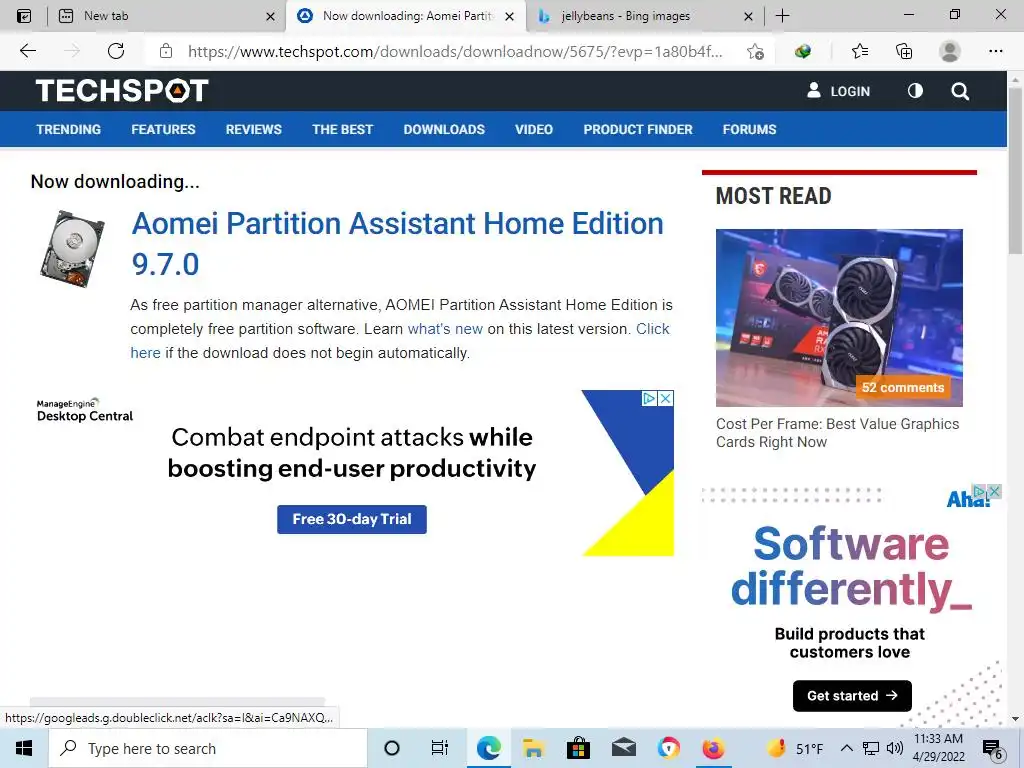Open the network tray icon
Viewport: 1024px width, 768px height.
click(871, 748)
